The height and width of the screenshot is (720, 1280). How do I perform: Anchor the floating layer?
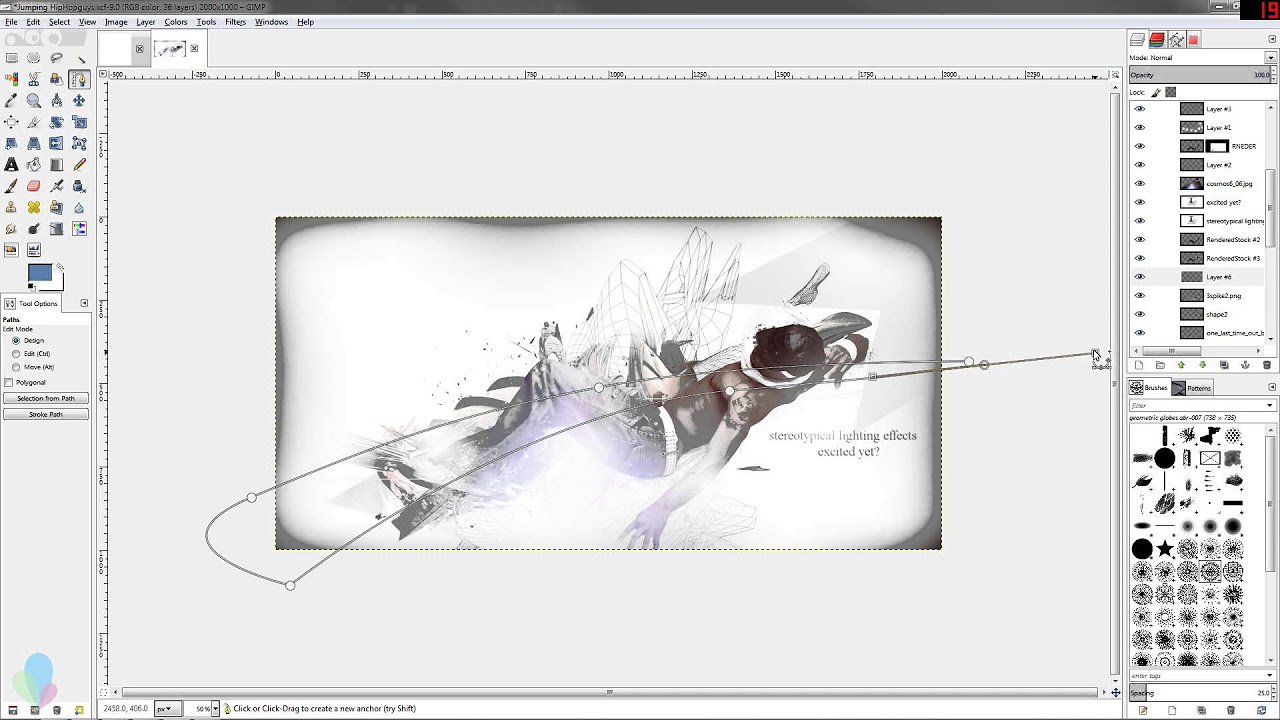point(1245,365)
